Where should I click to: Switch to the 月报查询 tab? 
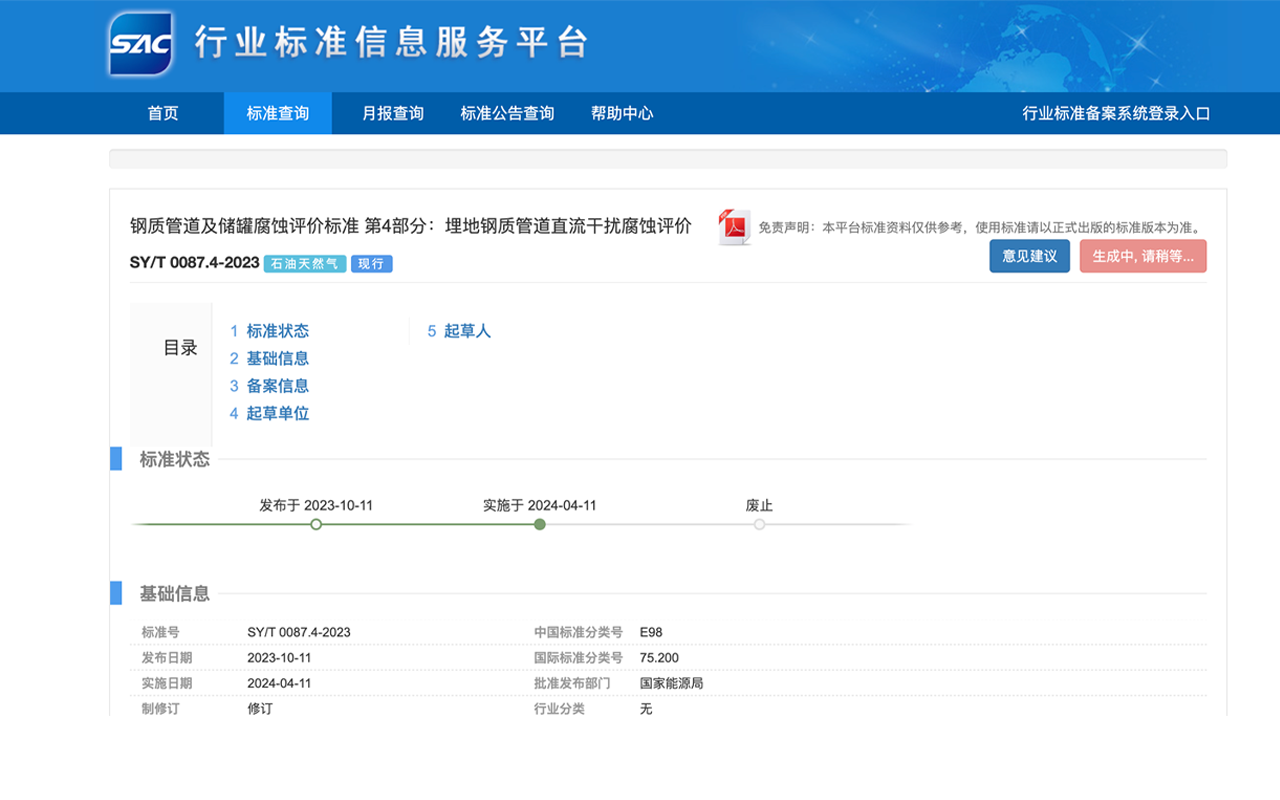391,113
